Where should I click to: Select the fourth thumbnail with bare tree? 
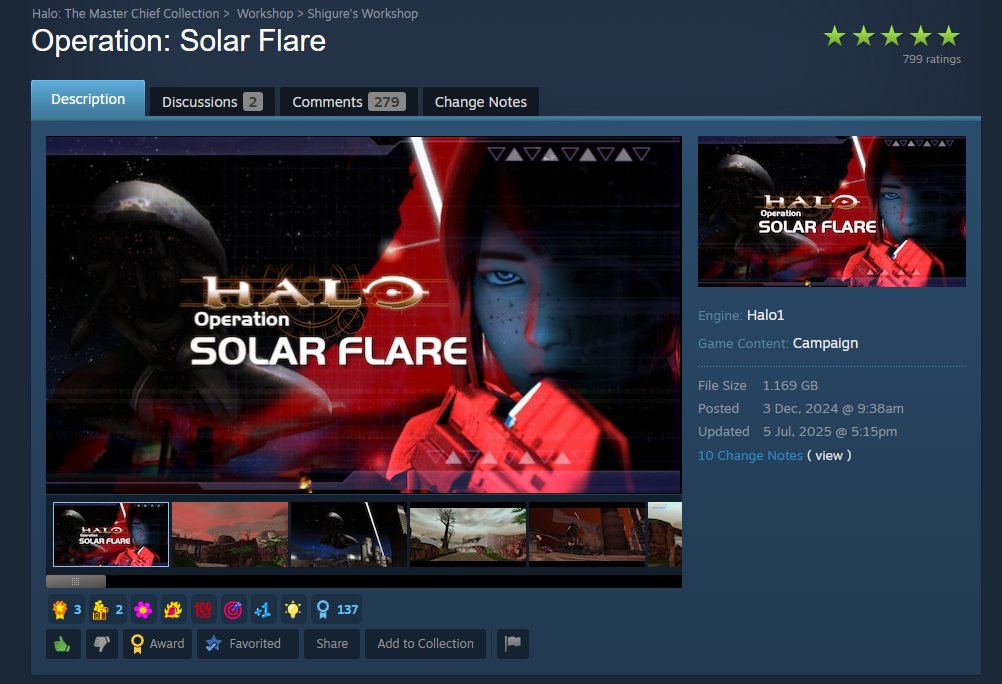[x=468, y=534]
